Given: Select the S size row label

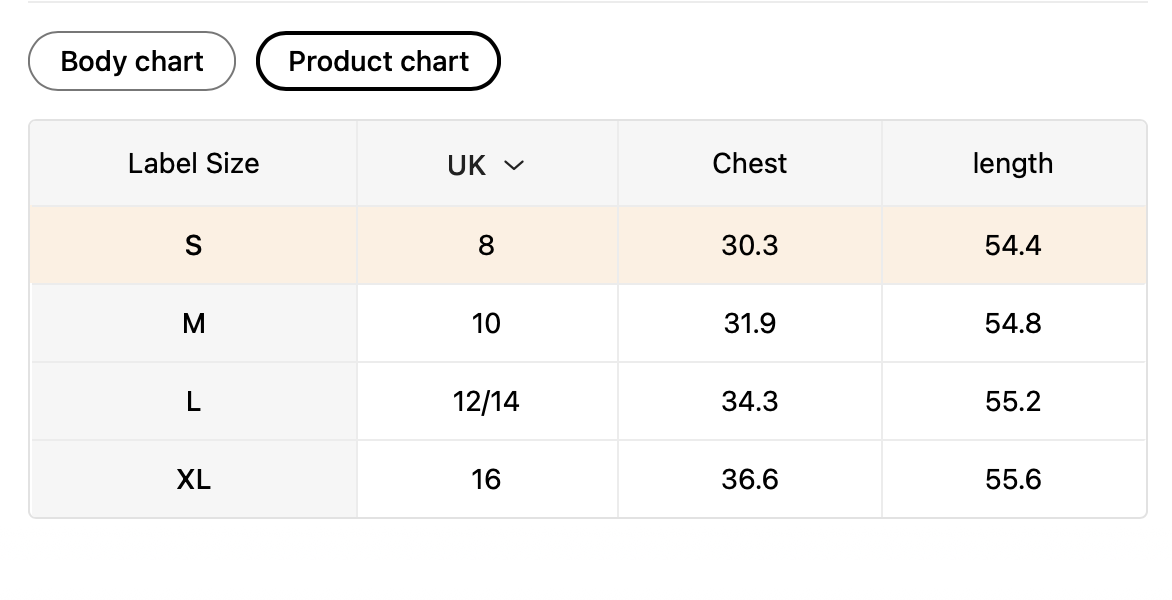Looking at the screenshot, I should (x=193, y=246).
